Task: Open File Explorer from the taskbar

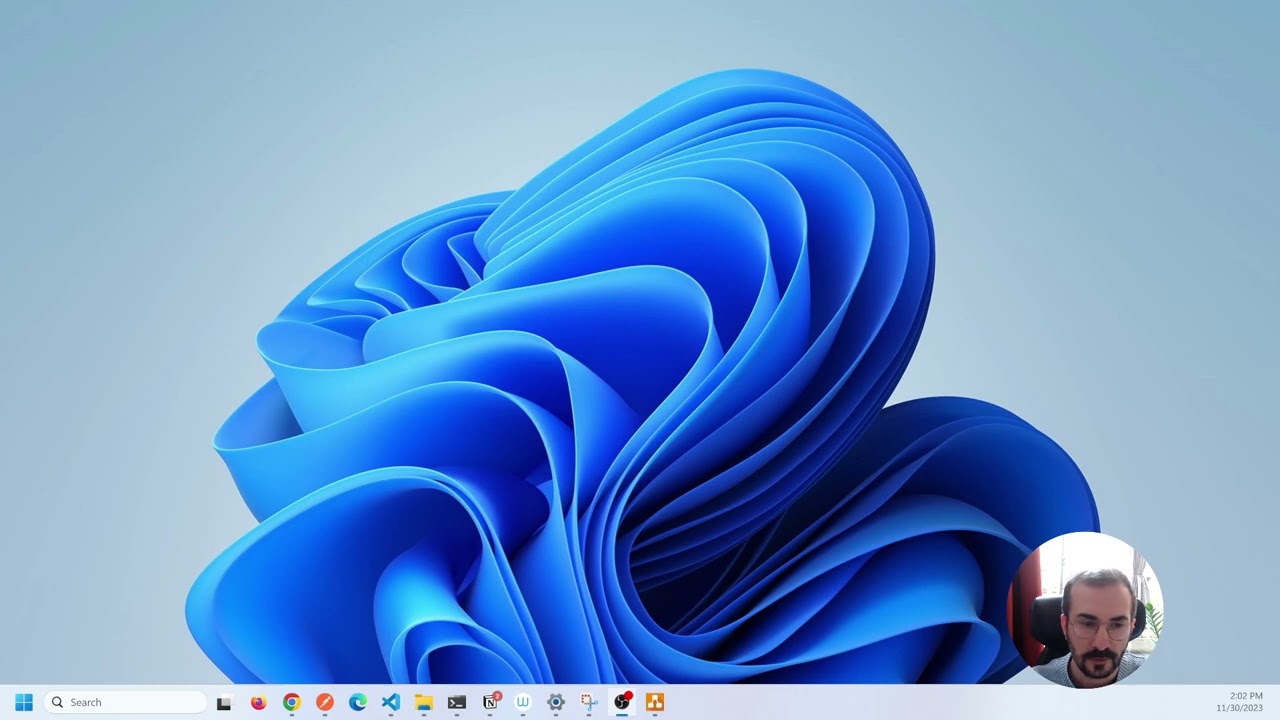Action: (x=423, y=703)
